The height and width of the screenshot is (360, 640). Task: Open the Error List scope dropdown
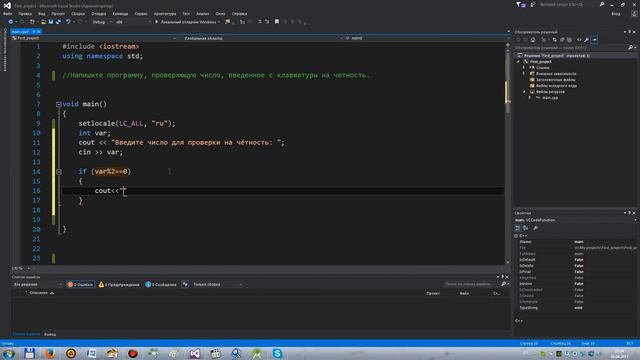(37, 284)
